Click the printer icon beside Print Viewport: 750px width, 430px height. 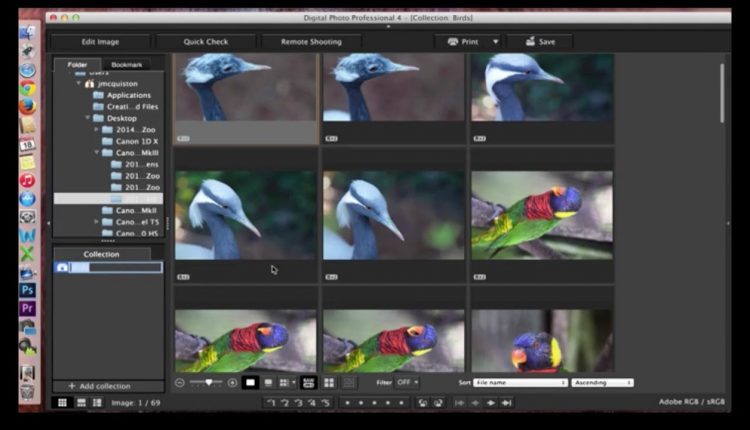[453, 42]
